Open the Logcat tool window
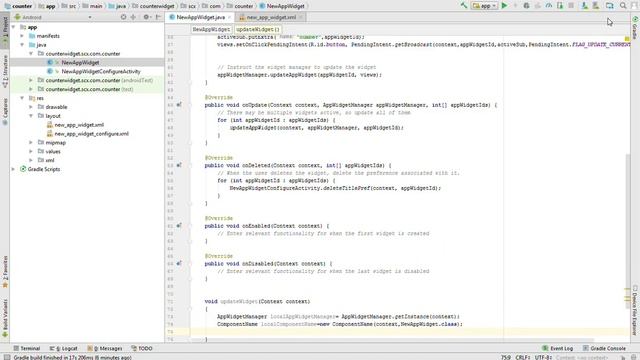 (x=64, y=349)
